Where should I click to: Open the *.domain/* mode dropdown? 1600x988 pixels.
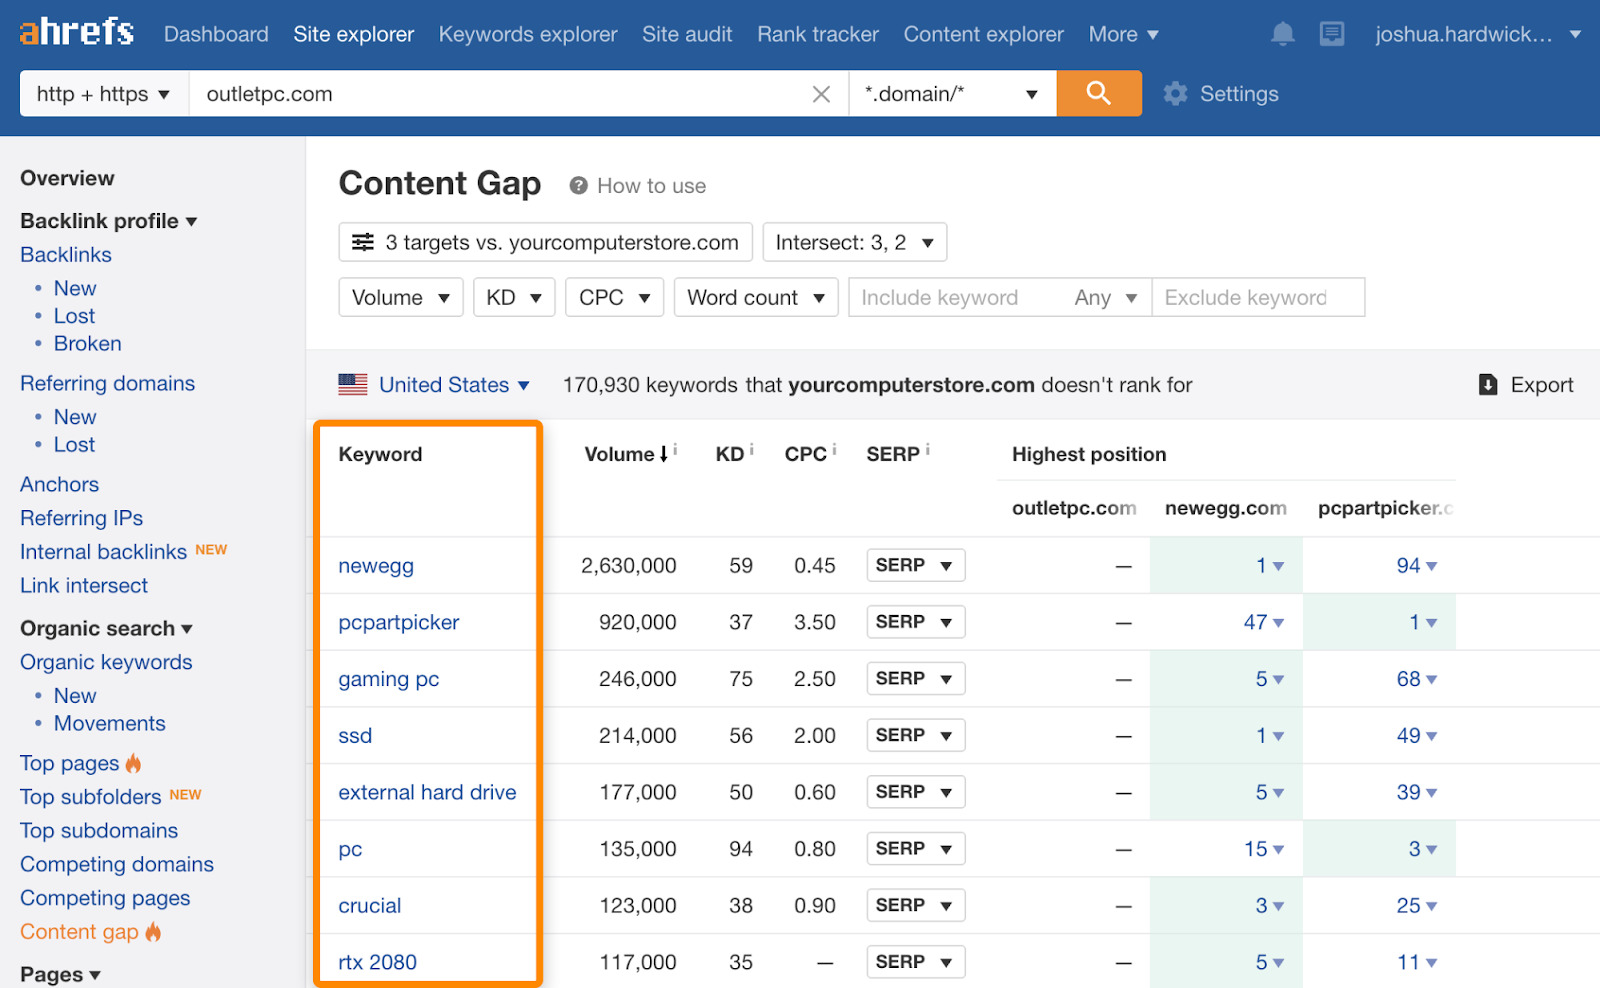point(952,94)
